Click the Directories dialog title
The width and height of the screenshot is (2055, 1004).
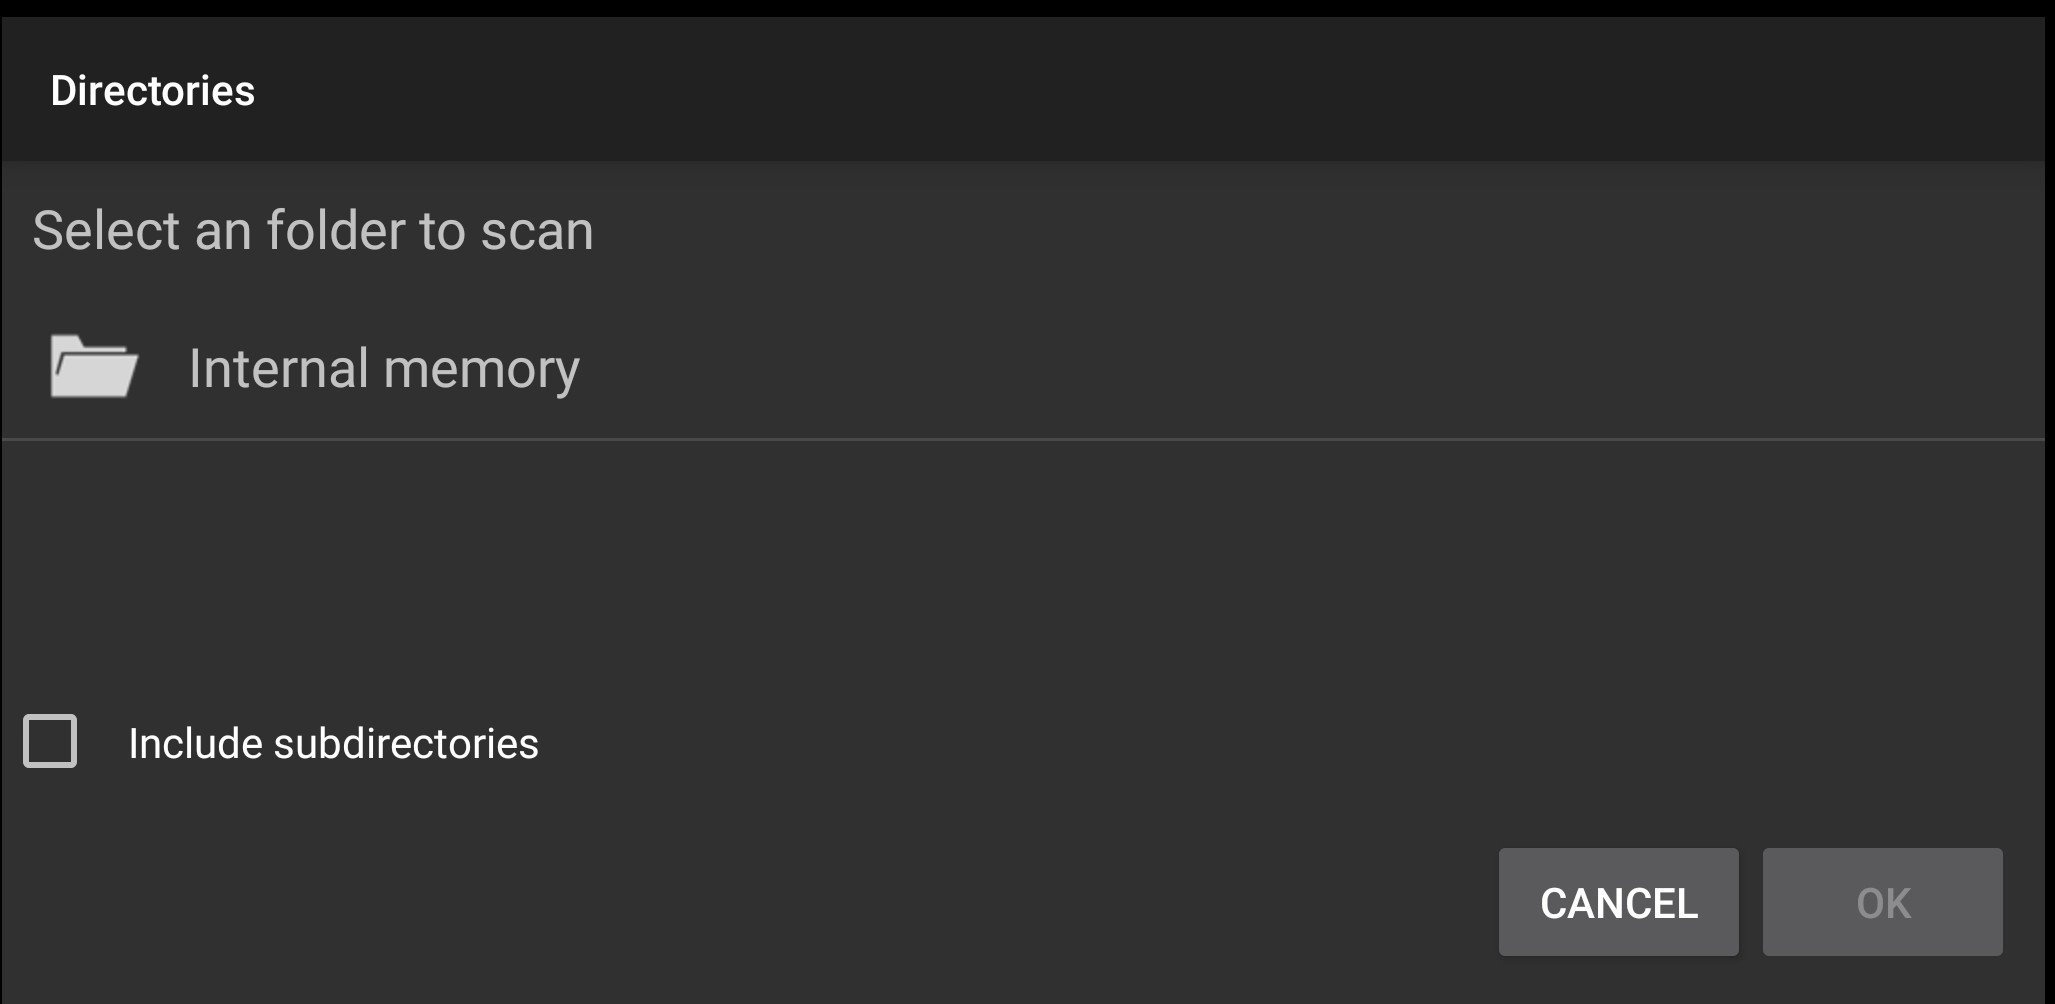153,91
